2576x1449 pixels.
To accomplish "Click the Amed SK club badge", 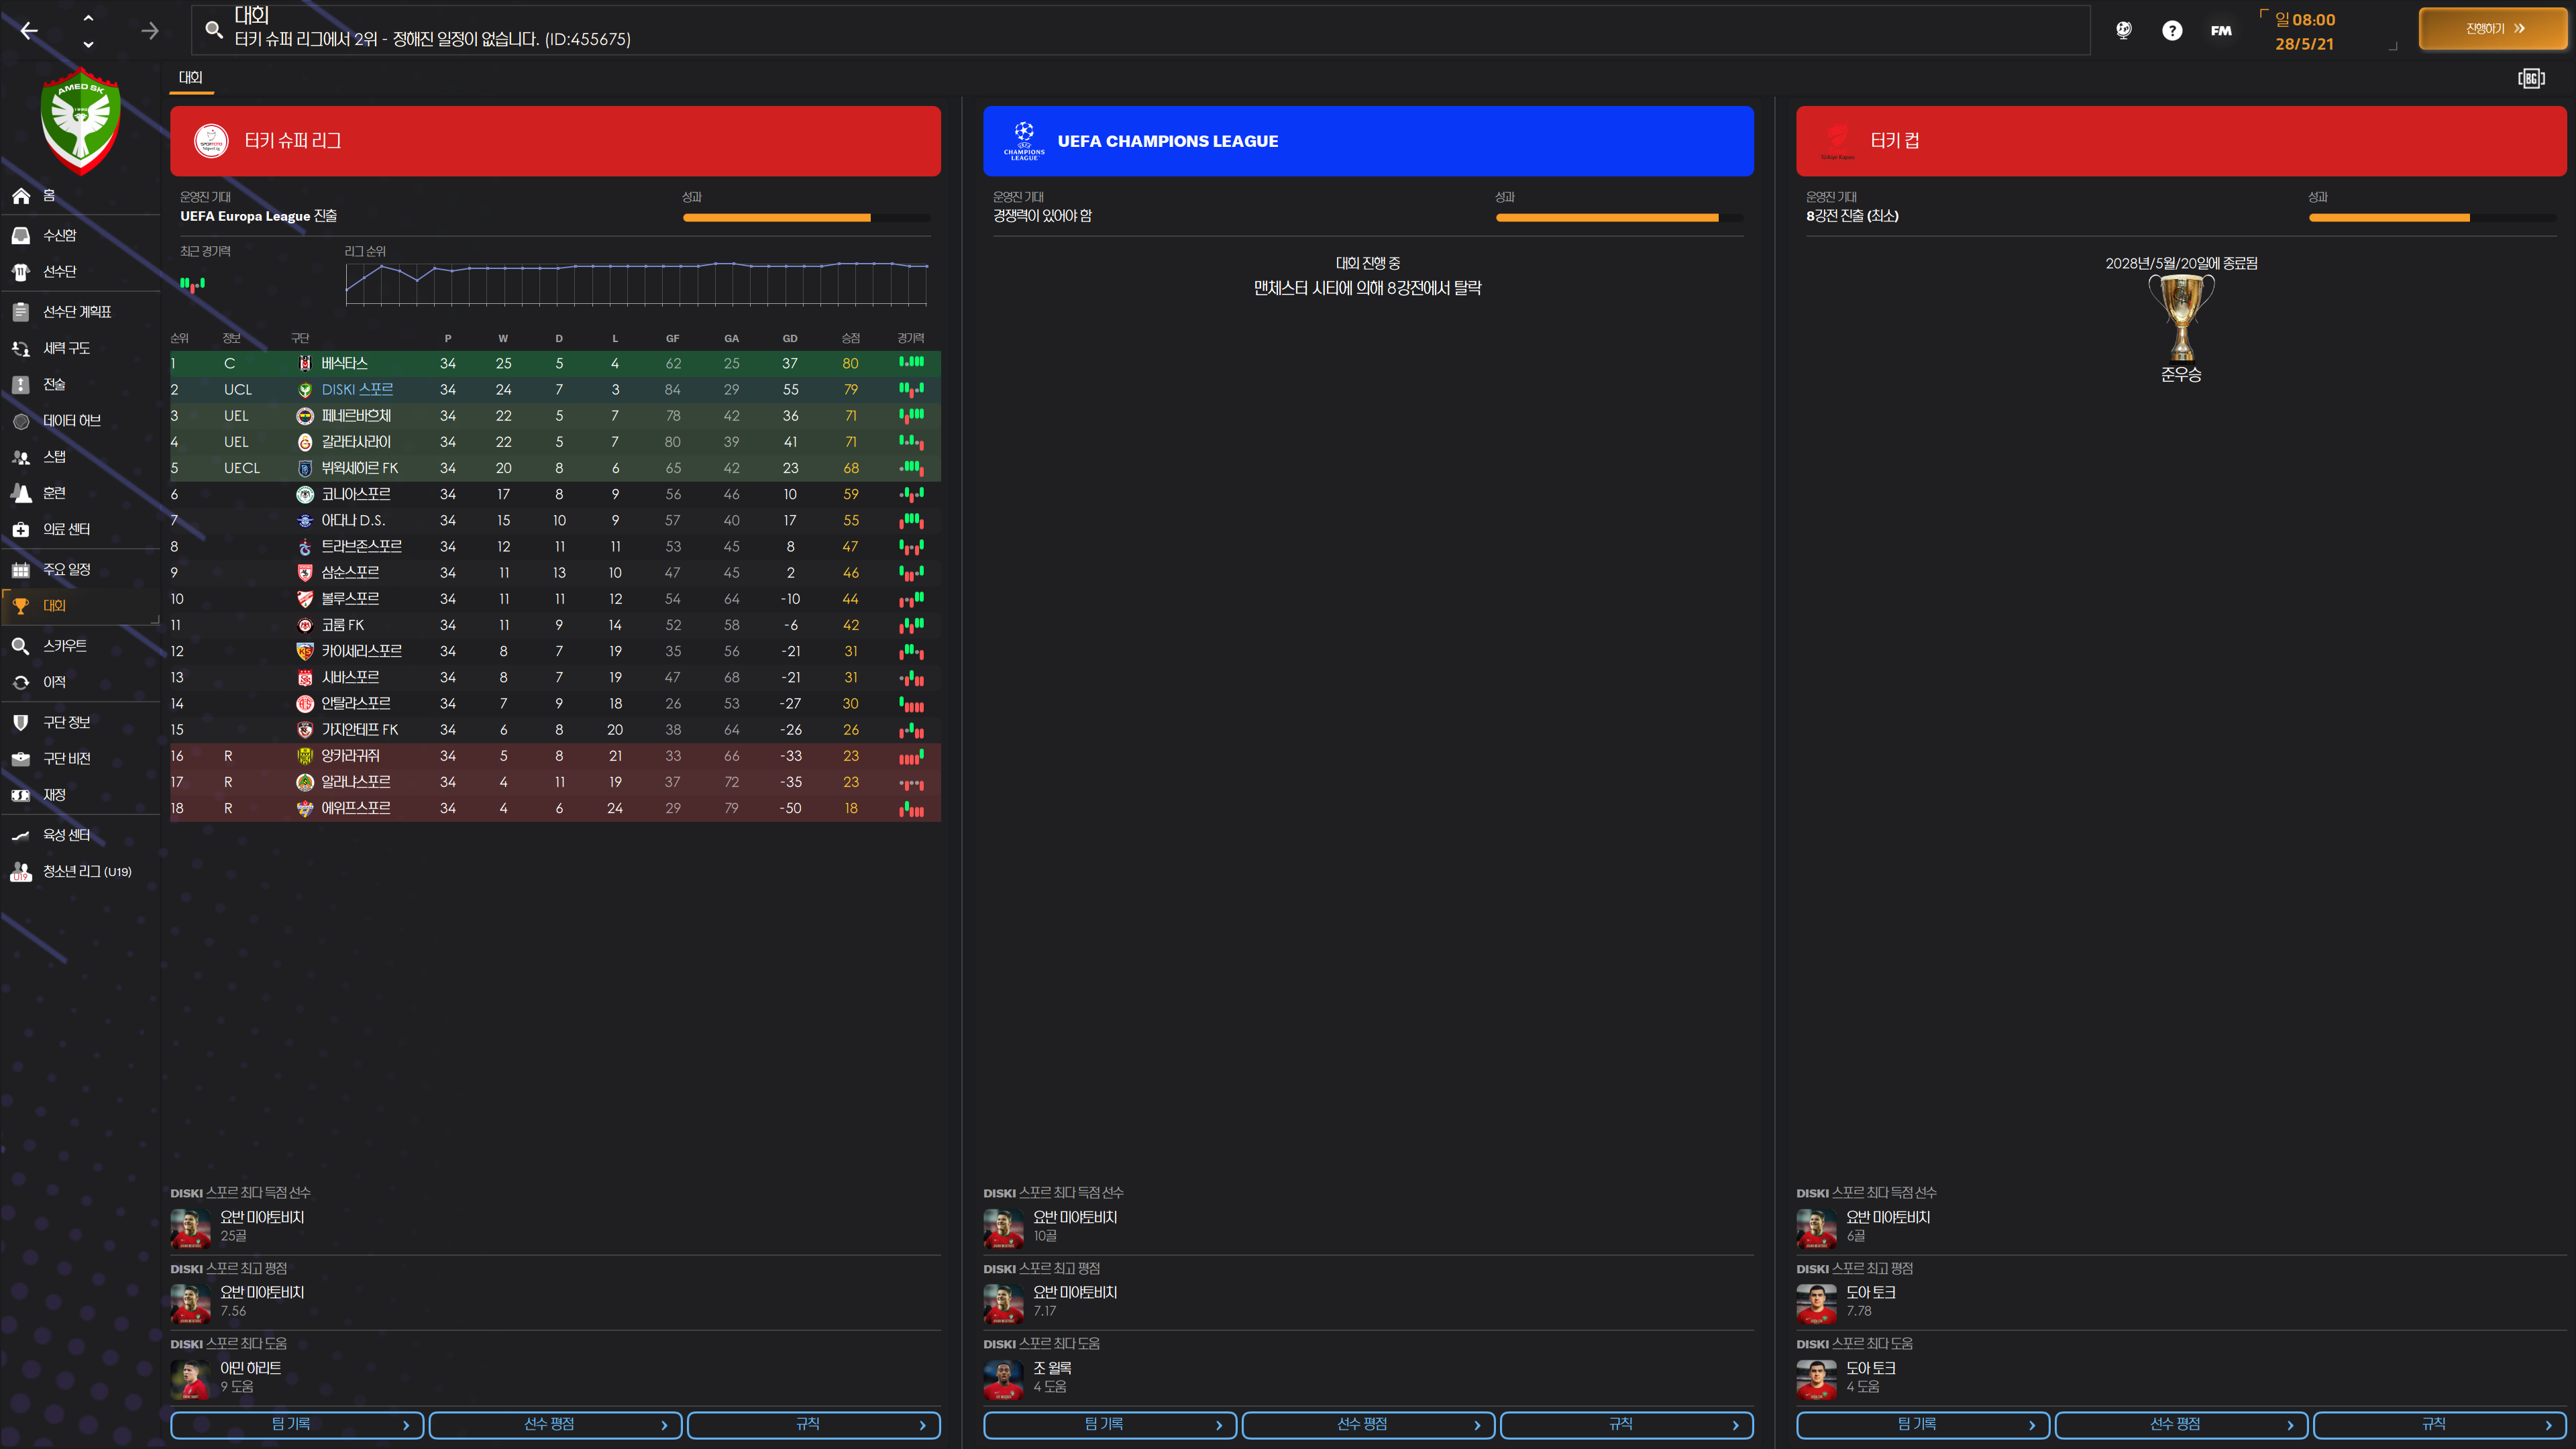I will tap(80, 120).
